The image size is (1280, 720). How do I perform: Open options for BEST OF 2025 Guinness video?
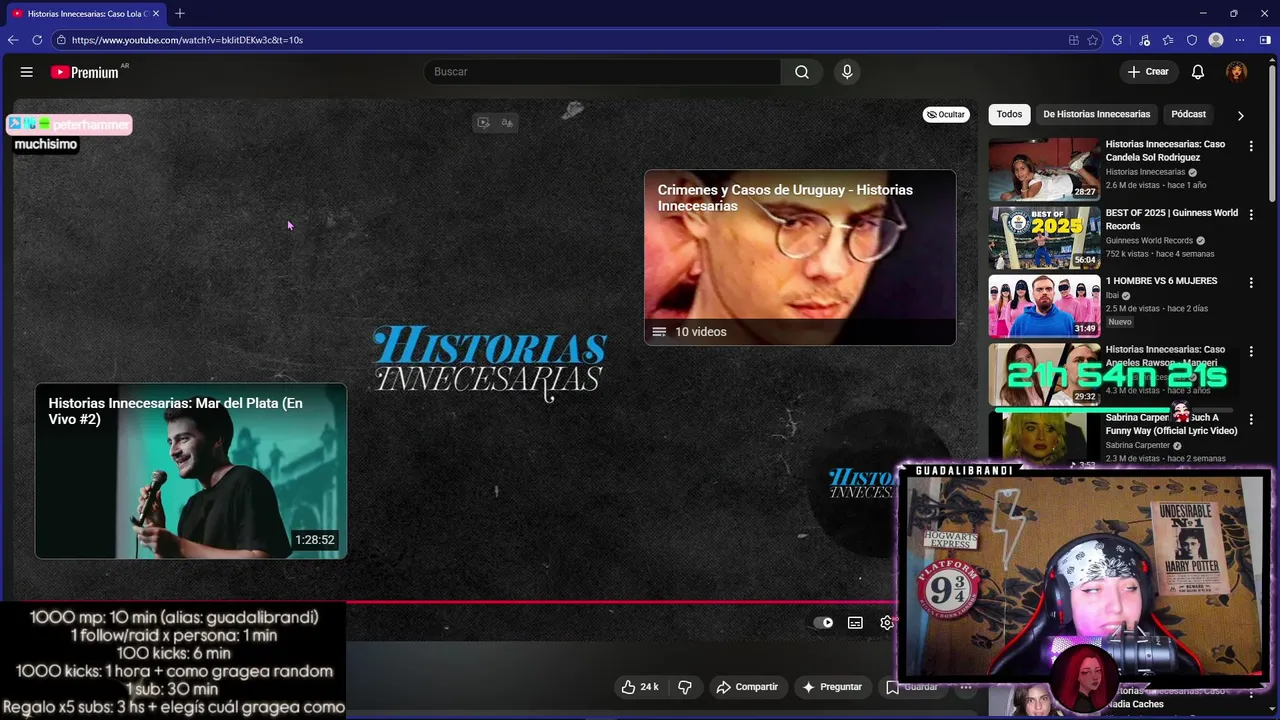coord(1251,214)
